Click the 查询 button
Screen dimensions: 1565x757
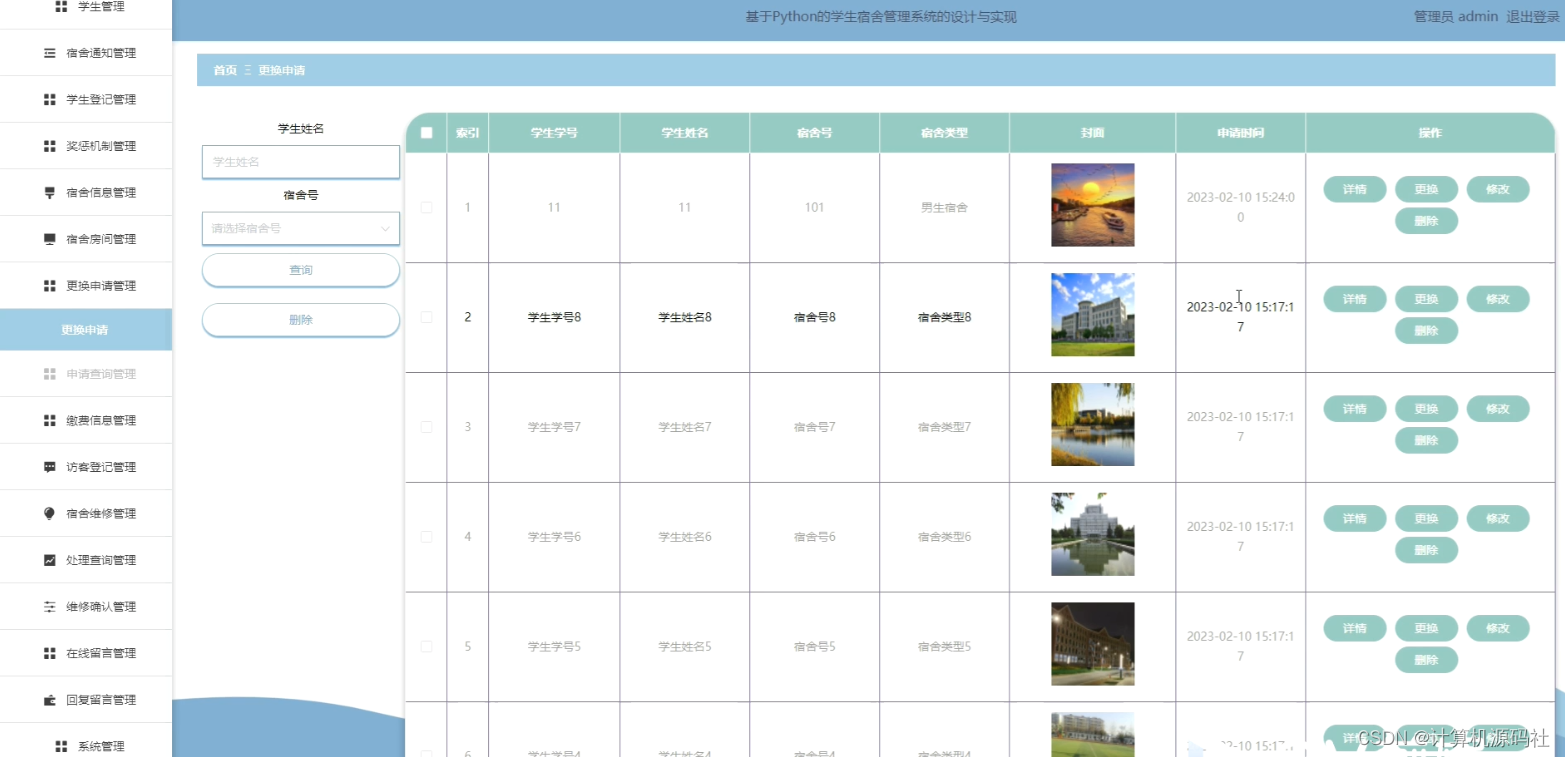tap(301, 270)
